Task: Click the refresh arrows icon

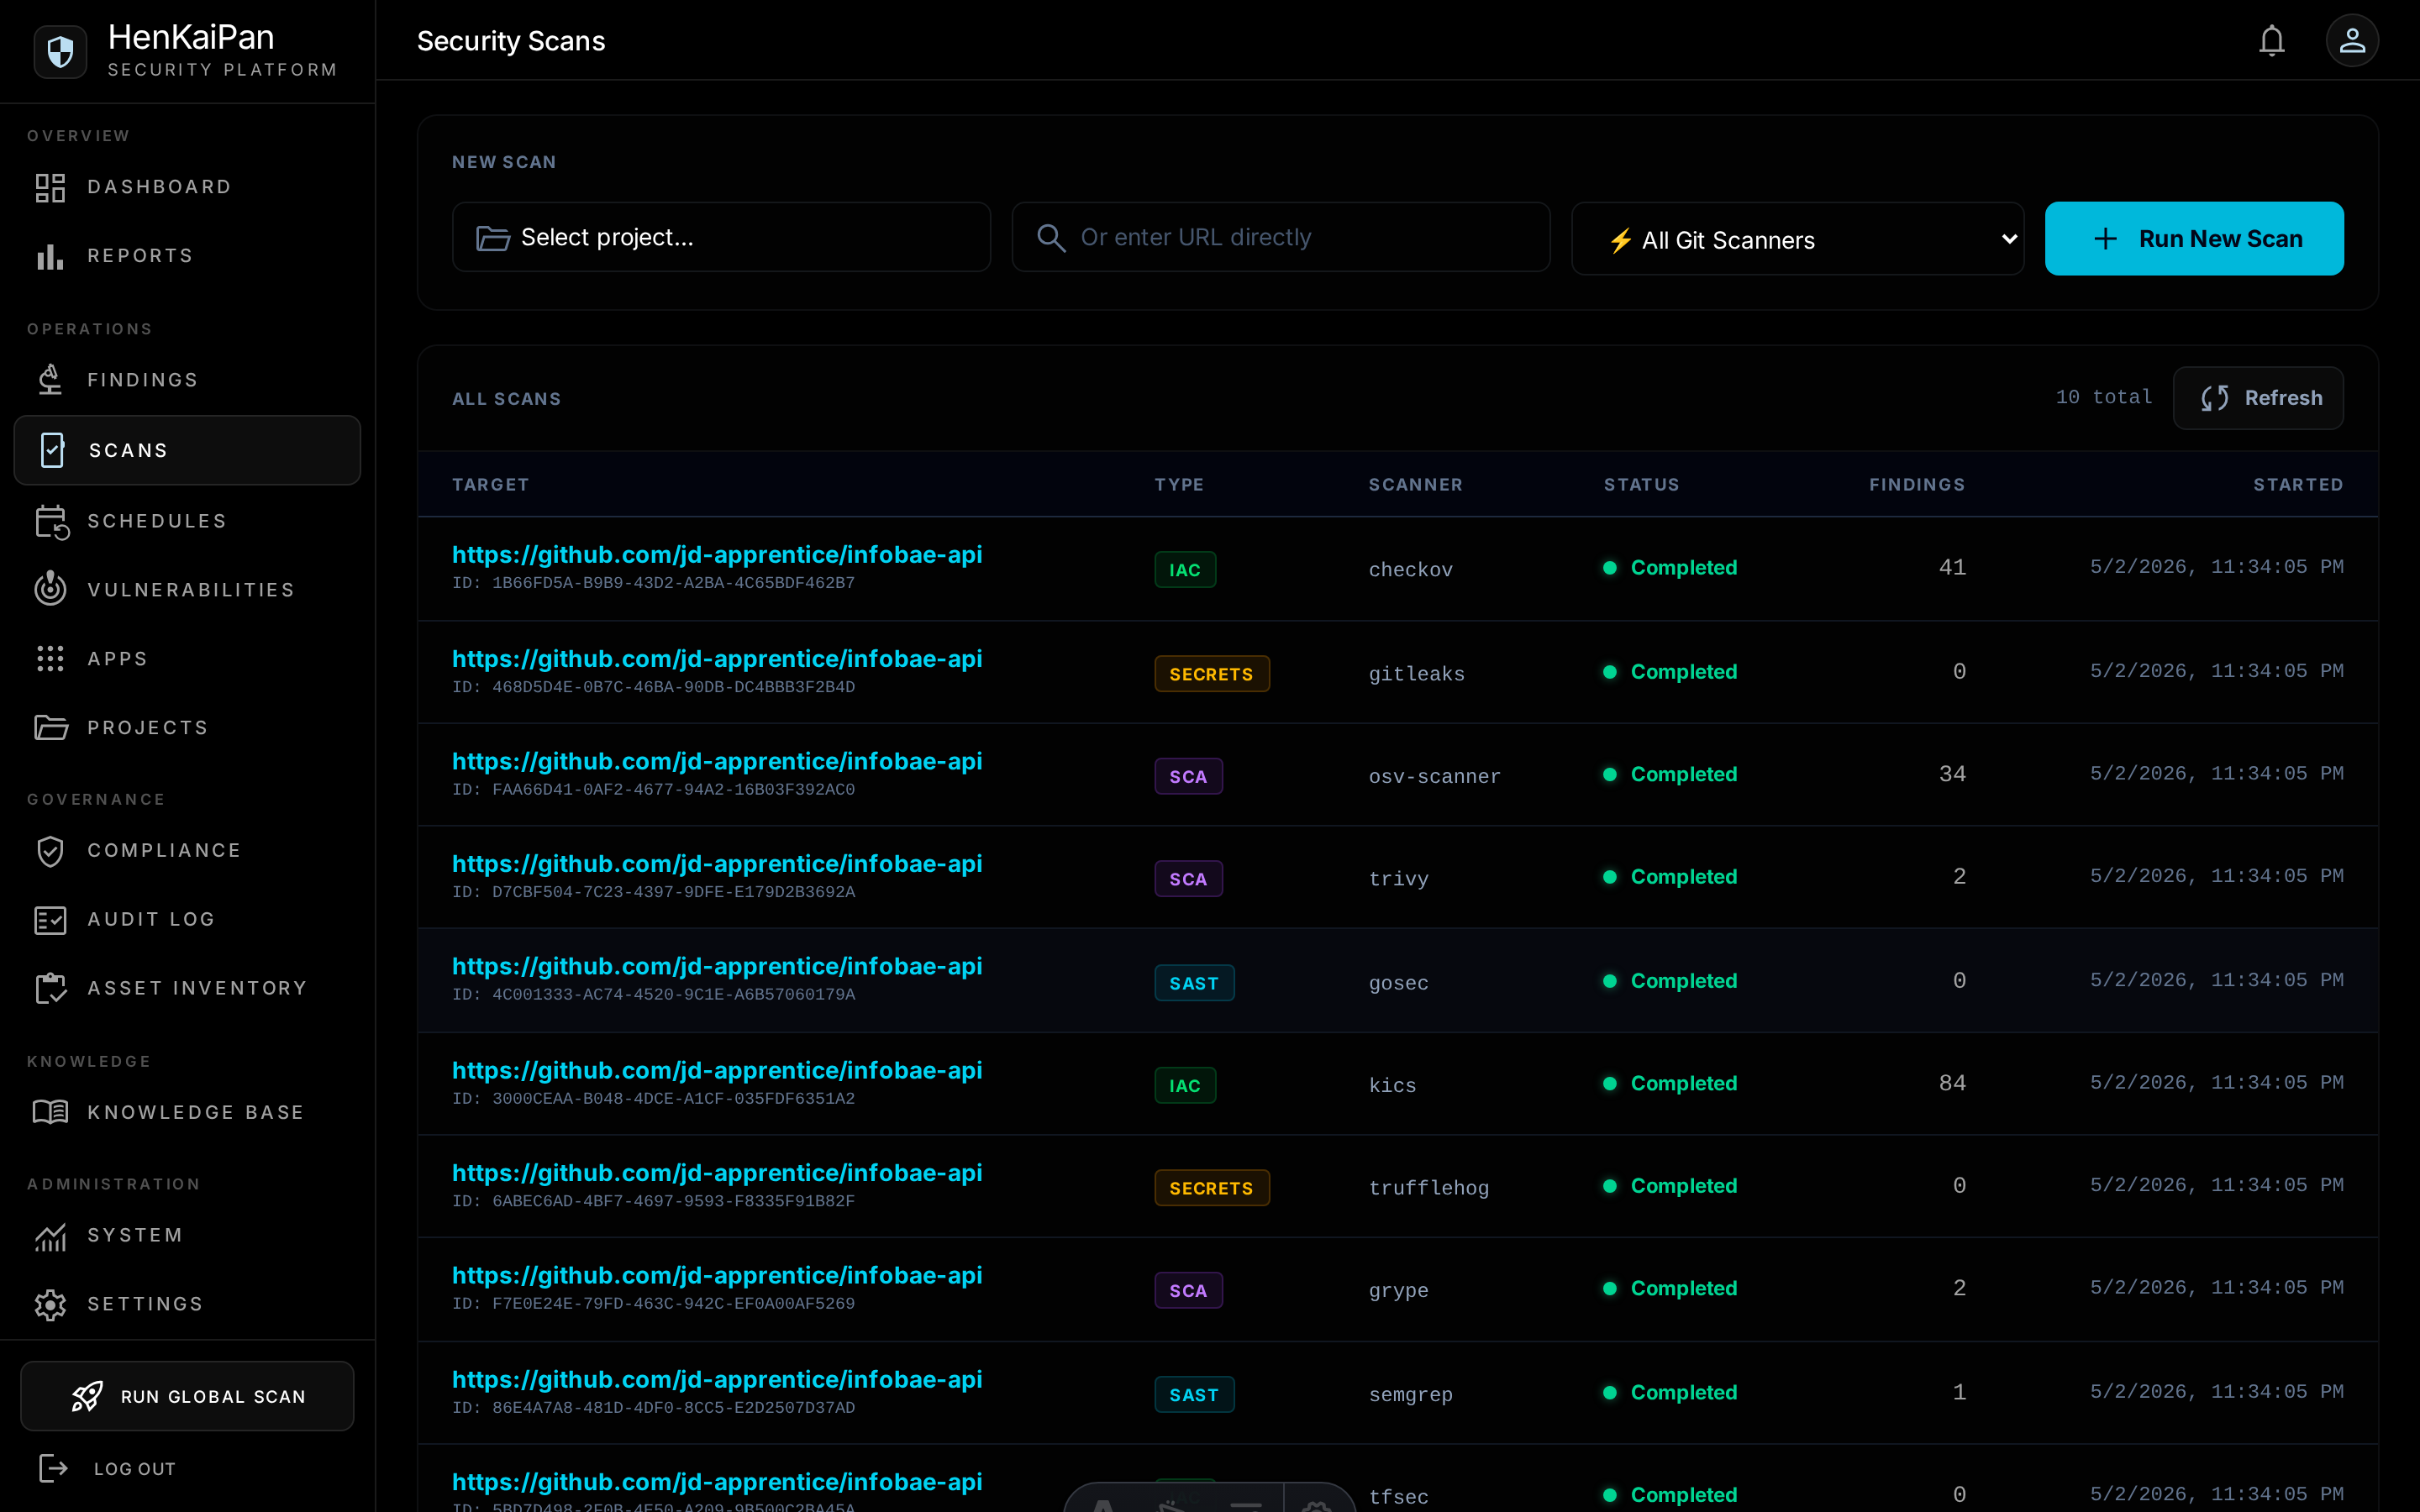Action: tap(2214, 398)
